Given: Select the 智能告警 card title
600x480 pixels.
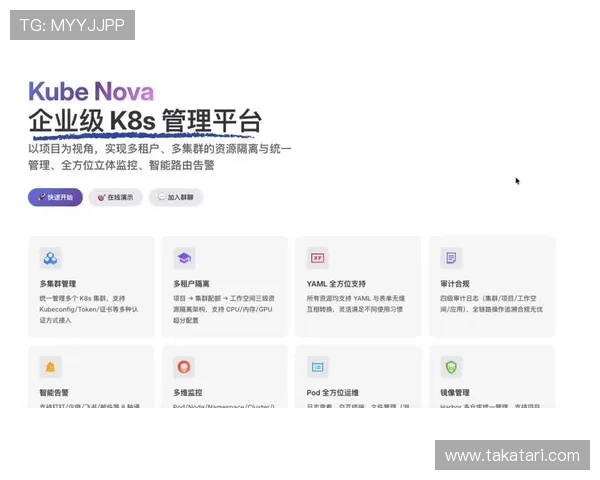Looking at the screenshot, I should [x=54, y=393].
